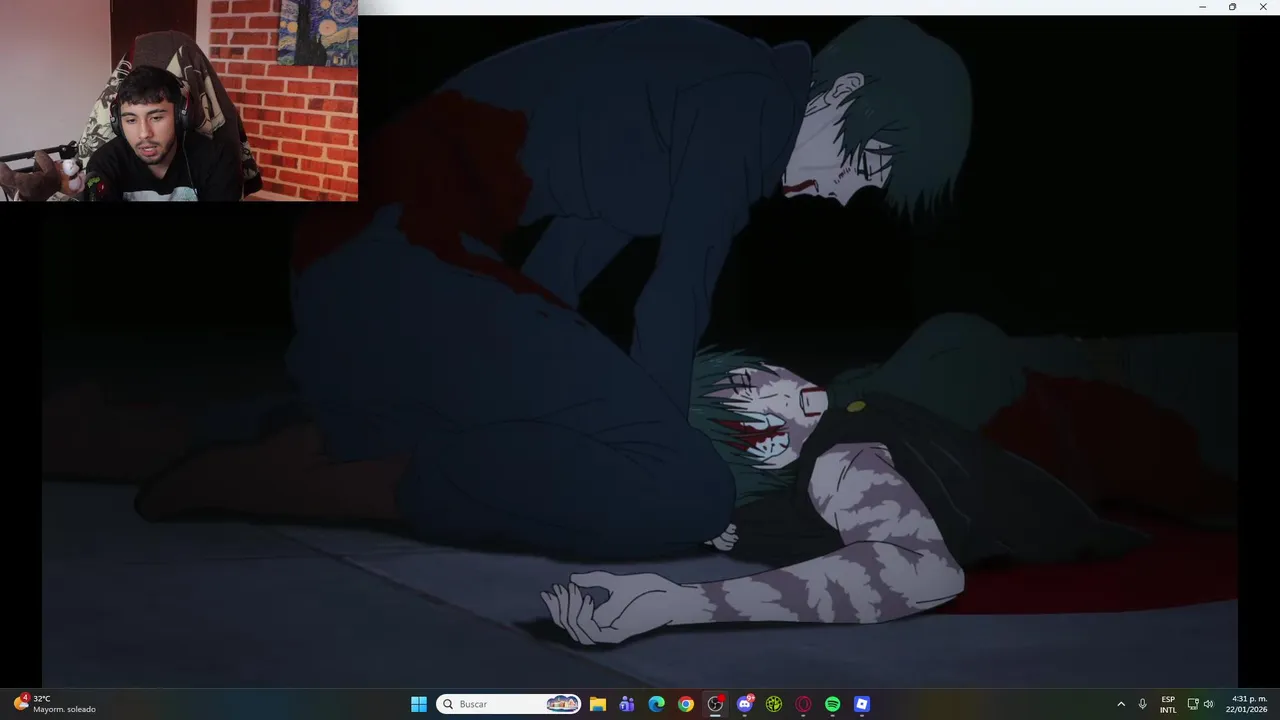
Task: Open the green circular app in taskbar
Action: [x=774, y=704]
